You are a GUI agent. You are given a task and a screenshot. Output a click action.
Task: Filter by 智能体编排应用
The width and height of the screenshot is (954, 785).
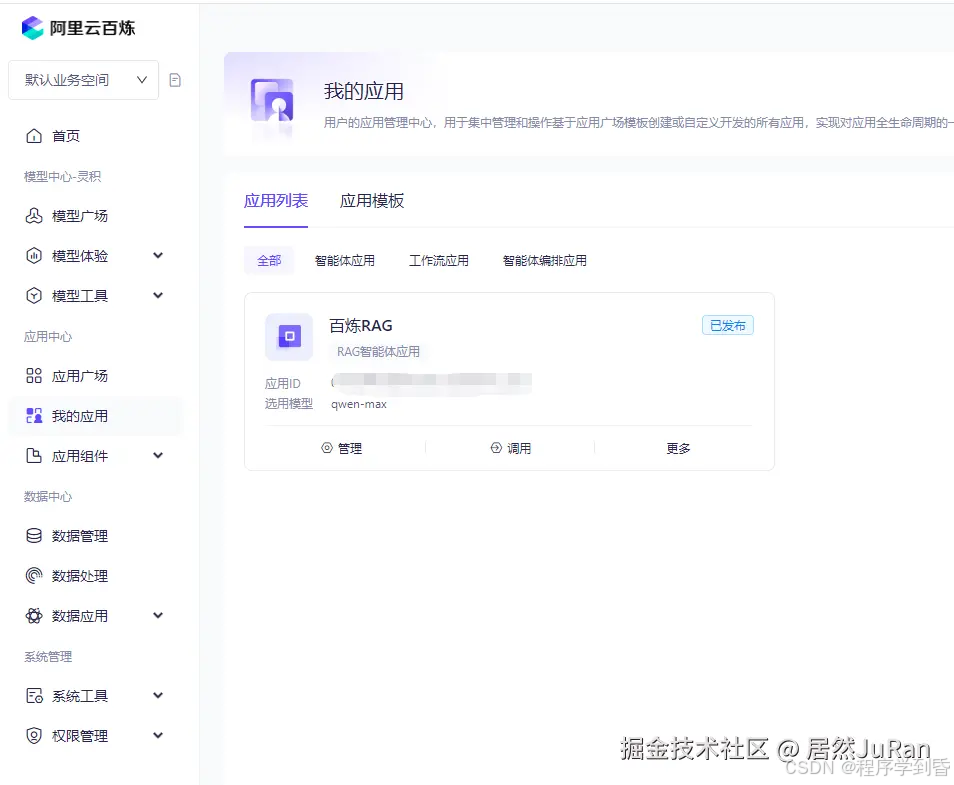(545, 260)
